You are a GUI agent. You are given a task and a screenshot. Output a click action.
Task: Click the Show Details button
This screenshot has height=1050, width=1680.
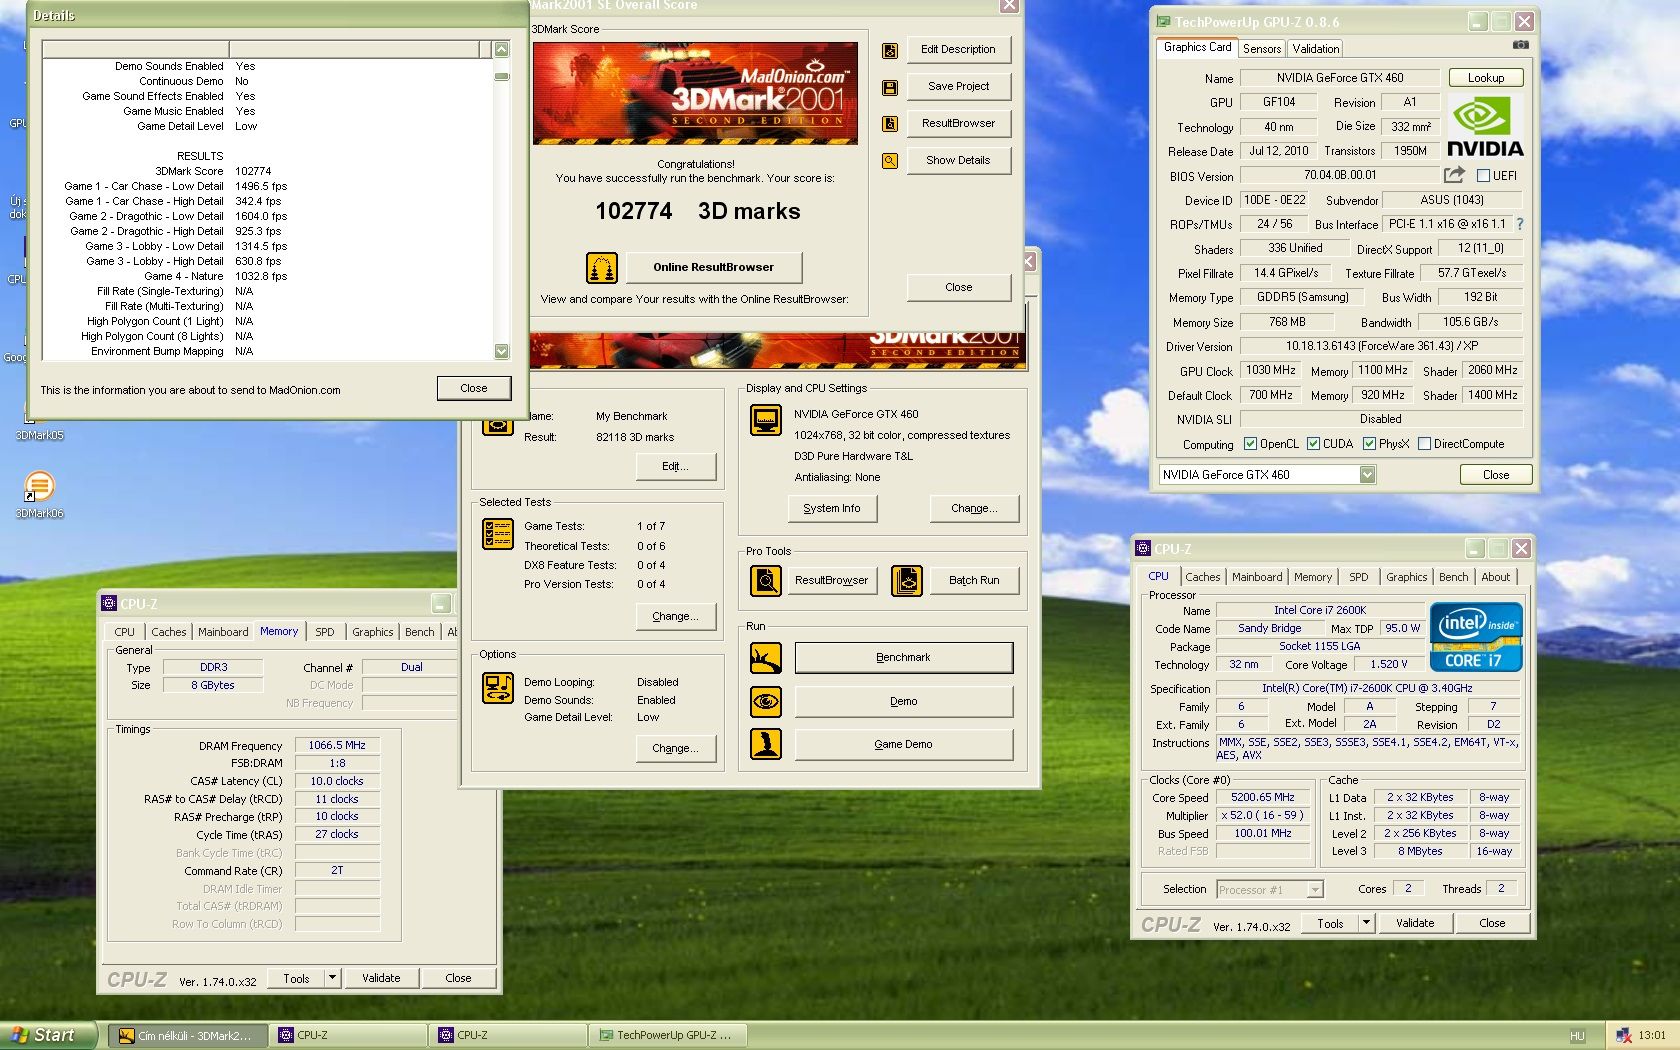click(x=958, y=160)
